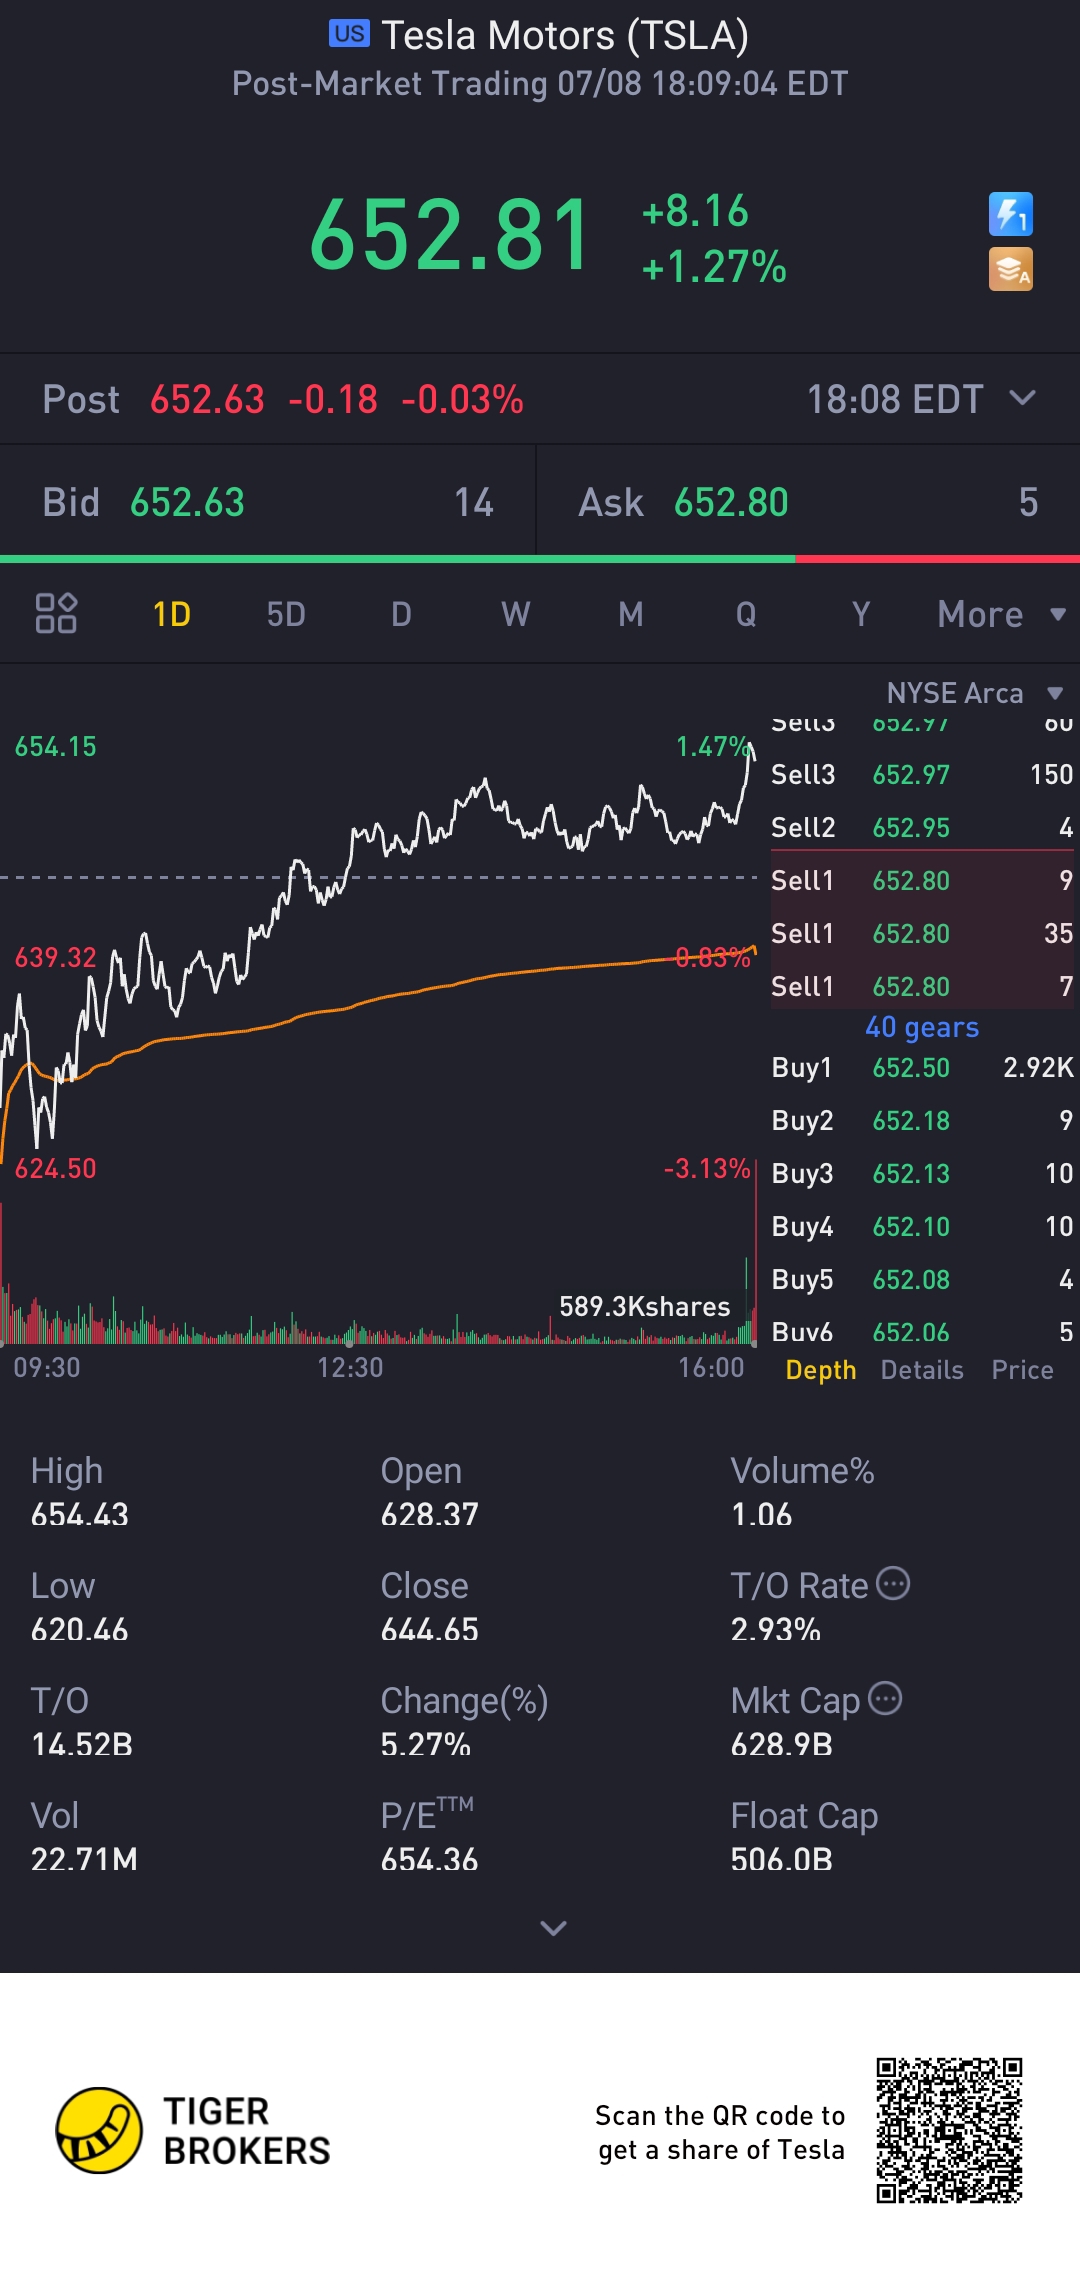Tap the green-red bid/ask ratio bar
The image size is (1080, 2289).
[540, 559]
